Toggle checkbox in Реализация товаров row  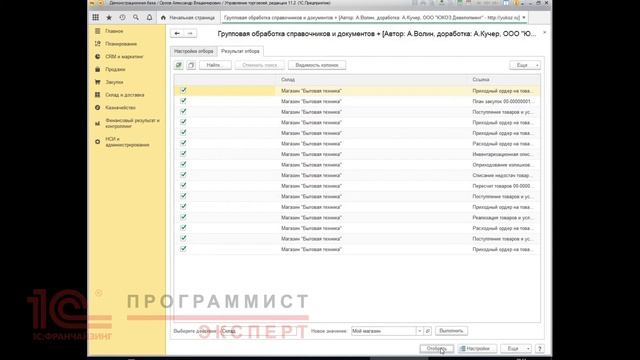tap(183, 217)
